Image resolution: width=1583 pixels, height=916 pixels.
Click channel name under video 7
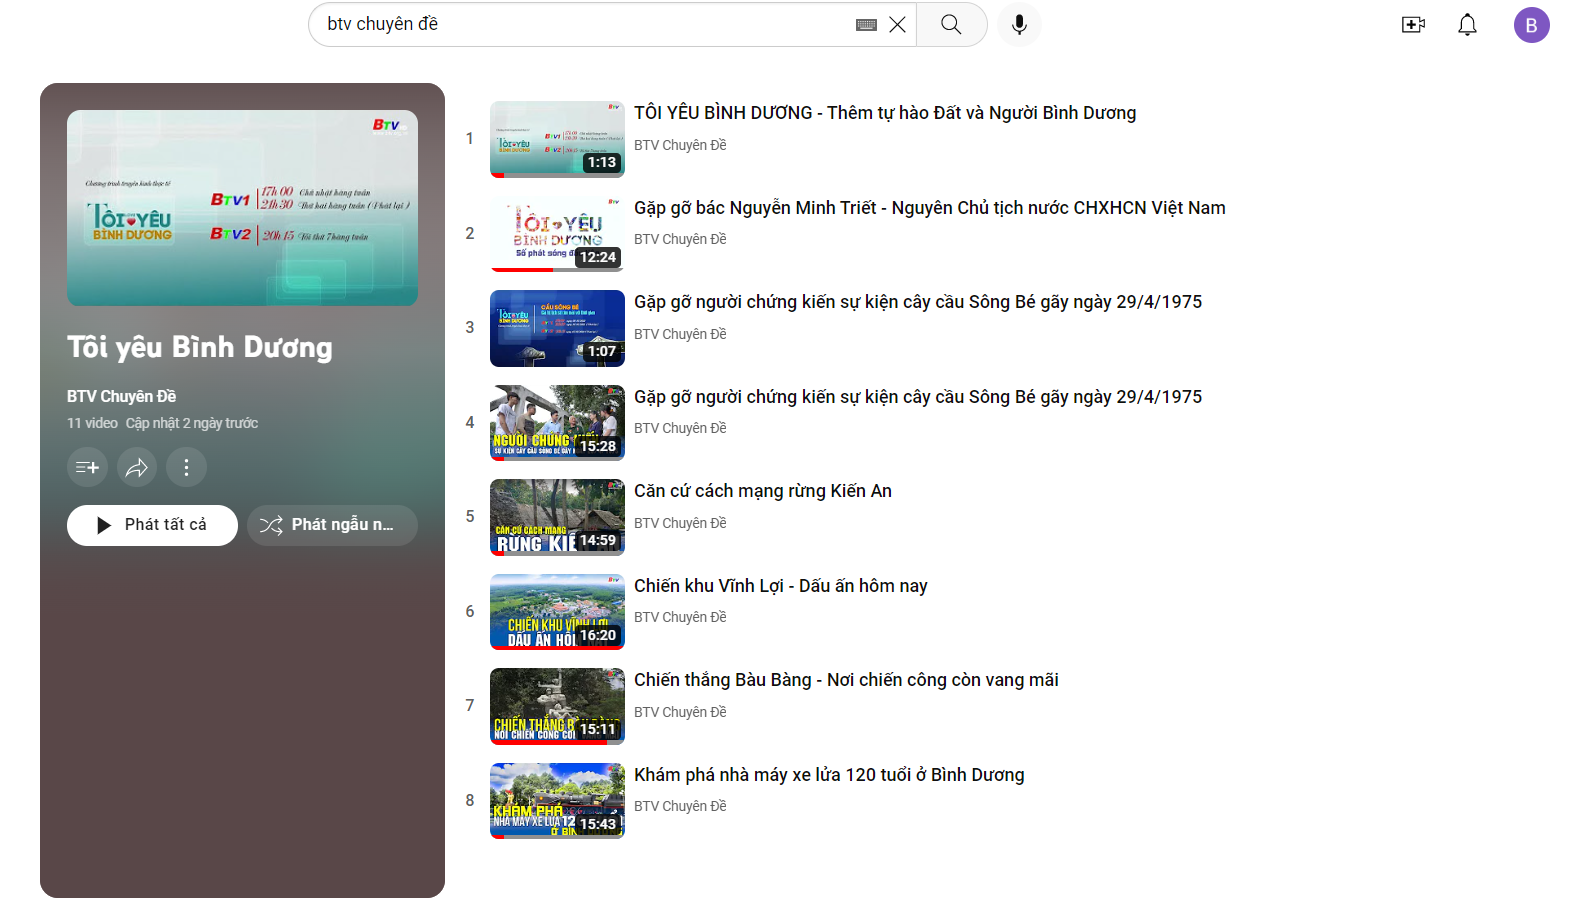(x=680, y=712)
